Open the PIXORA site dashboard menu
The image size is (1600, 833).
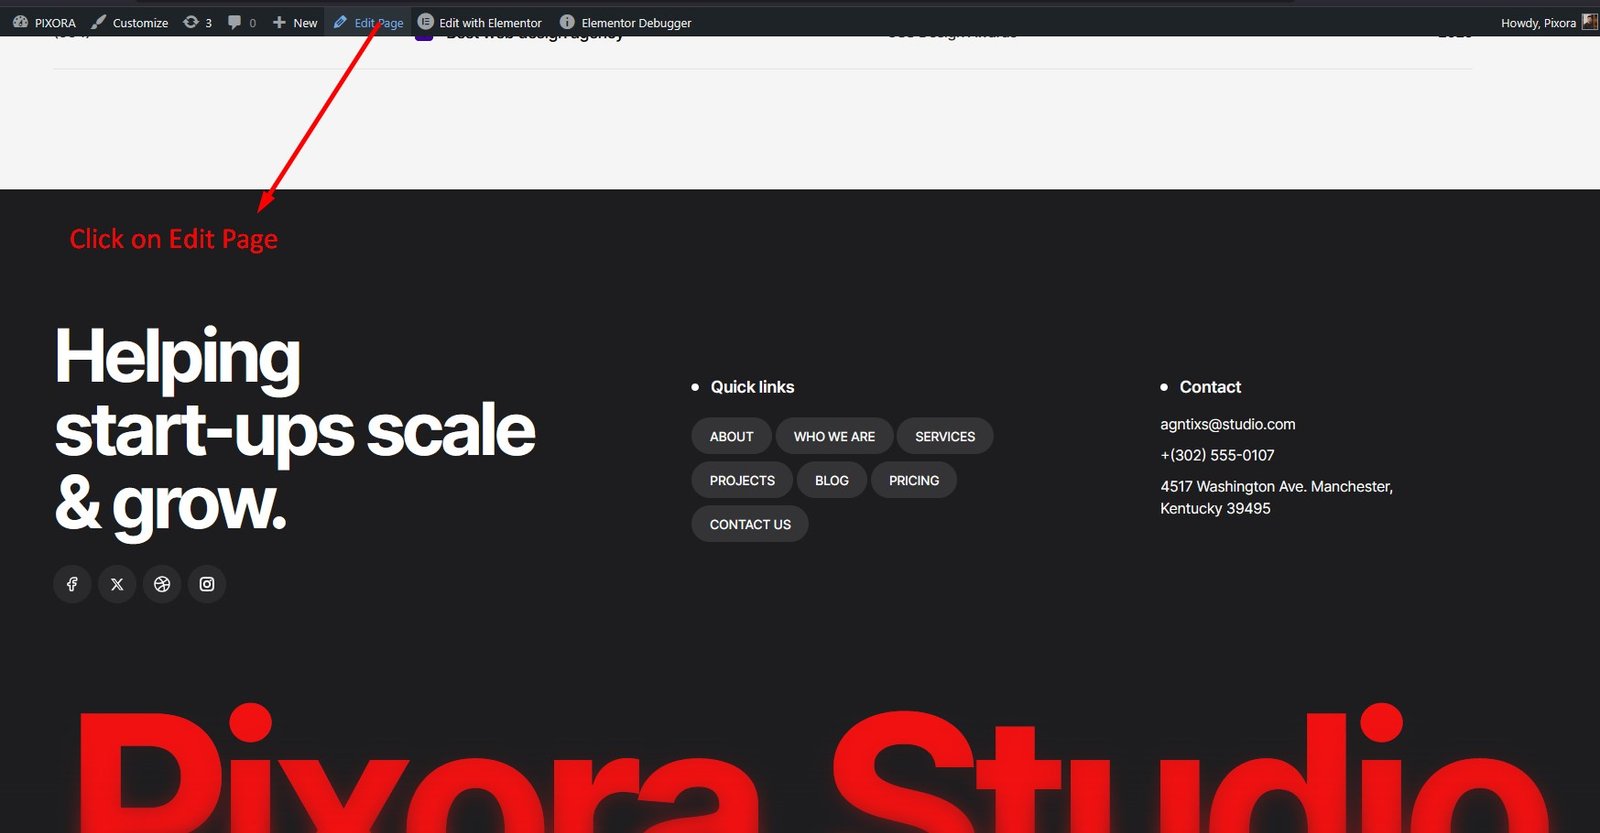(x=45, y=22)
